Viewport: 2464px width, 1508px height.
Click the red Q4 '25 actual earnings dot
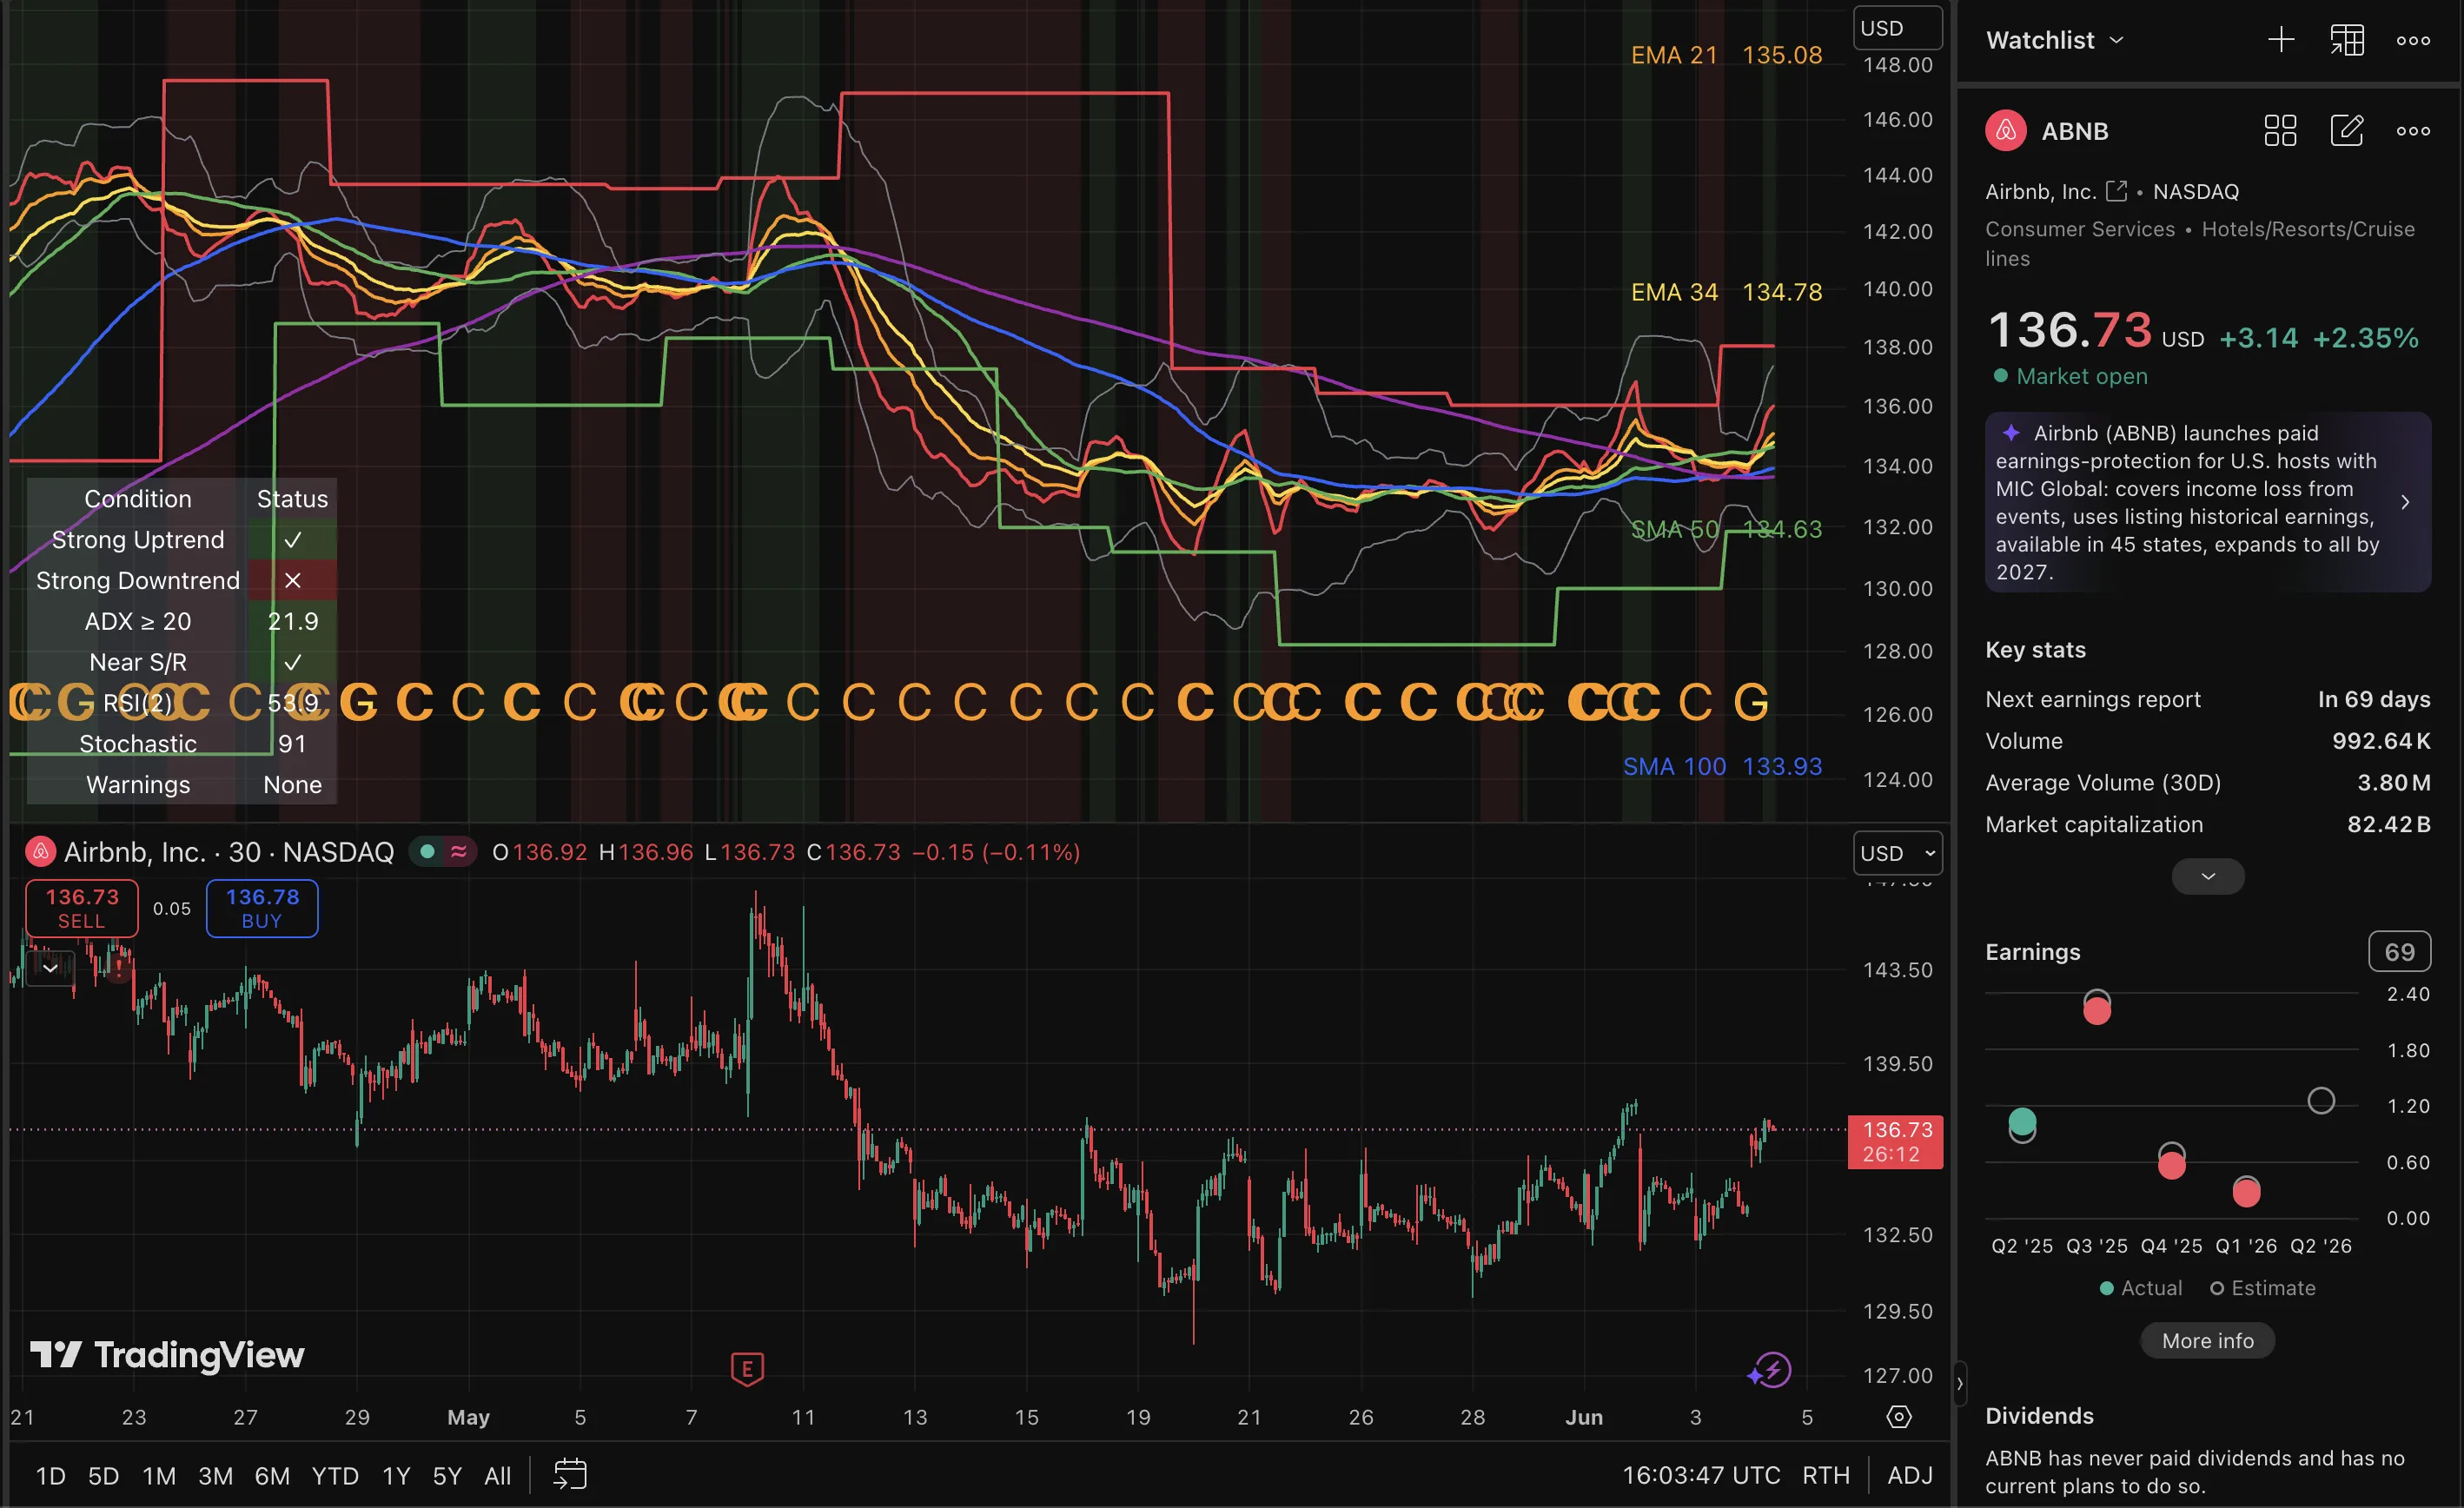pyautogui.click(x=2171, y=1164)
